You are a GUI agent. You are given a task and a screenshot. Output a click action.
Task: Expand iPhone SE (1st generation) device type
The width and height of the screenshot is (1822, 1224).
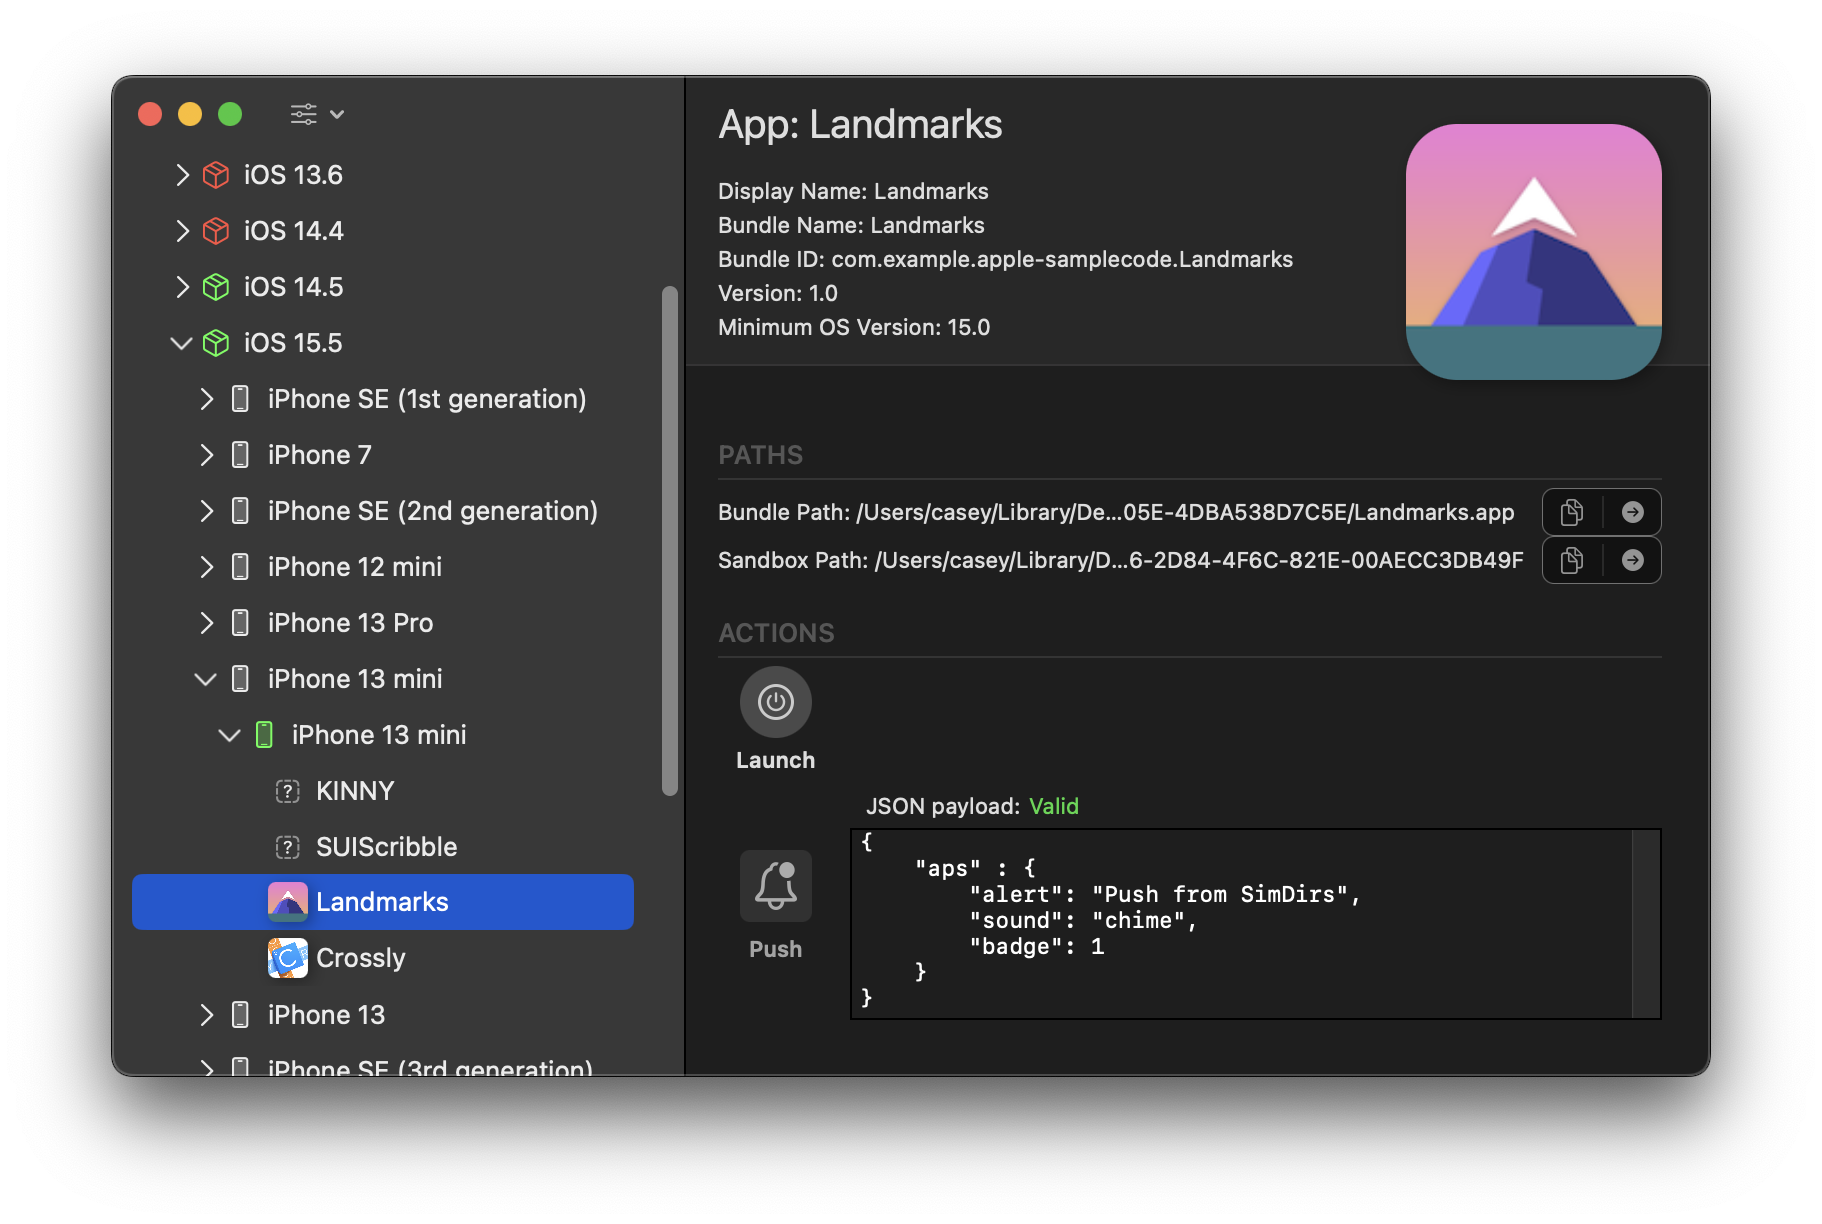(x=206, y=399)
